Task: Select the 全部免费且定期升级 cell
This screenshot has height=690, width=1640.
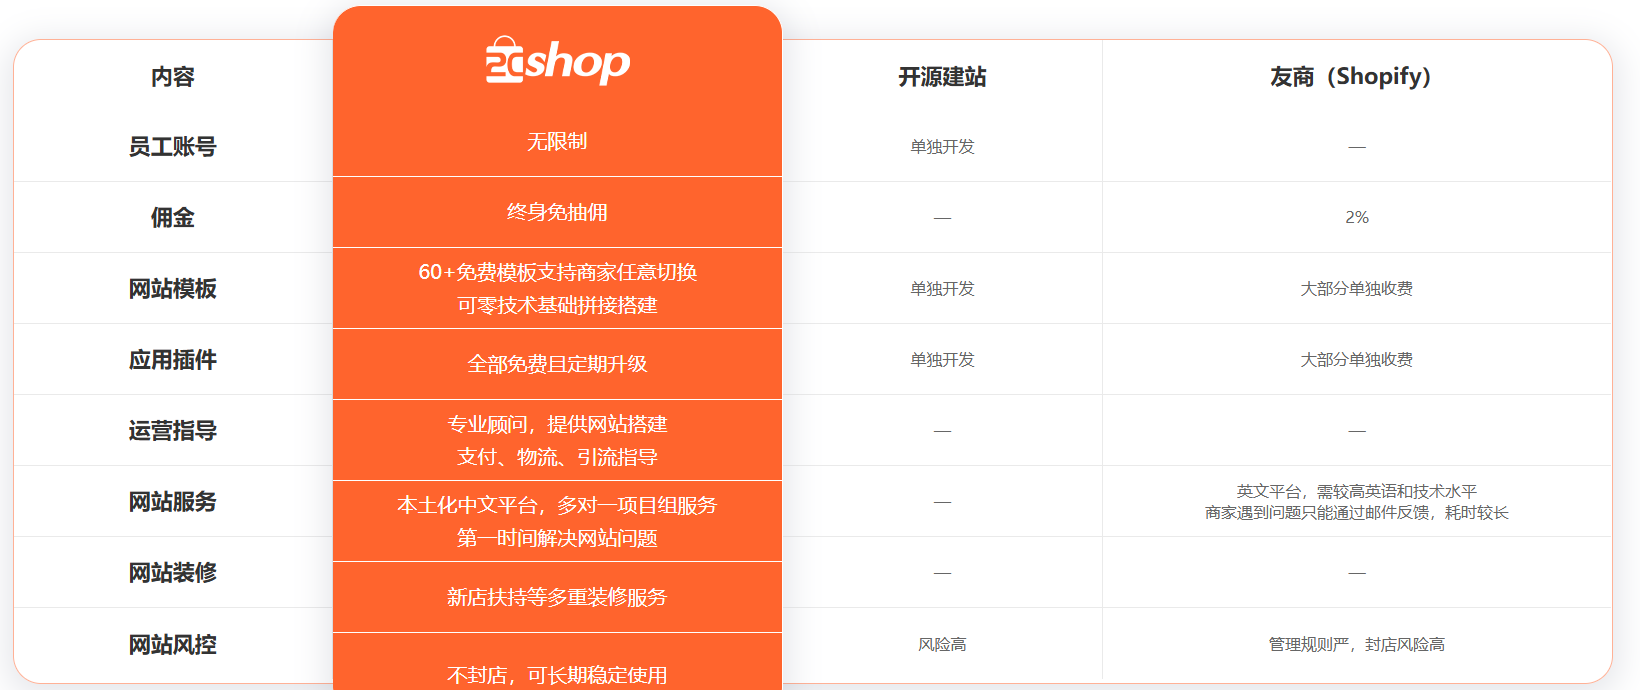Action: tap(557, 364)
